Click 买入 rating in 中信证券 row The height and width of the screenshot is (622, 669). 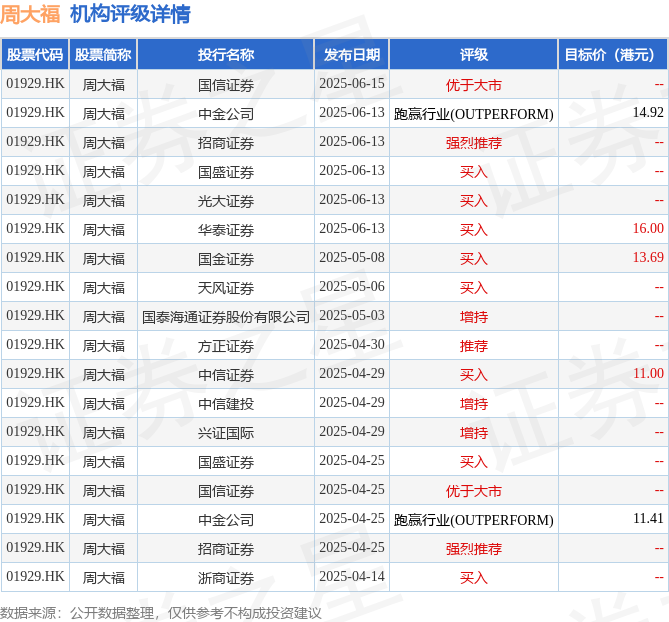click(x=474, y=375)
